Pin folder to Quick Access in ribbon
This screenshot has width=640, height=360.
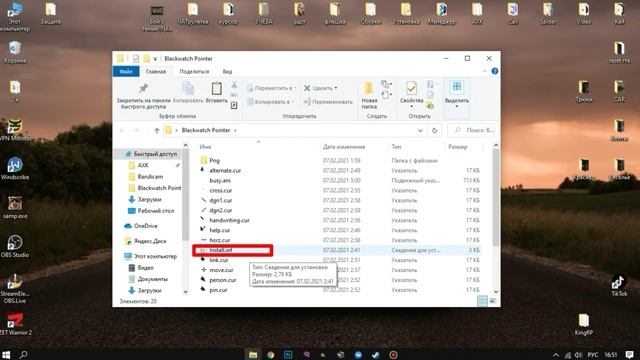[143, 96]
